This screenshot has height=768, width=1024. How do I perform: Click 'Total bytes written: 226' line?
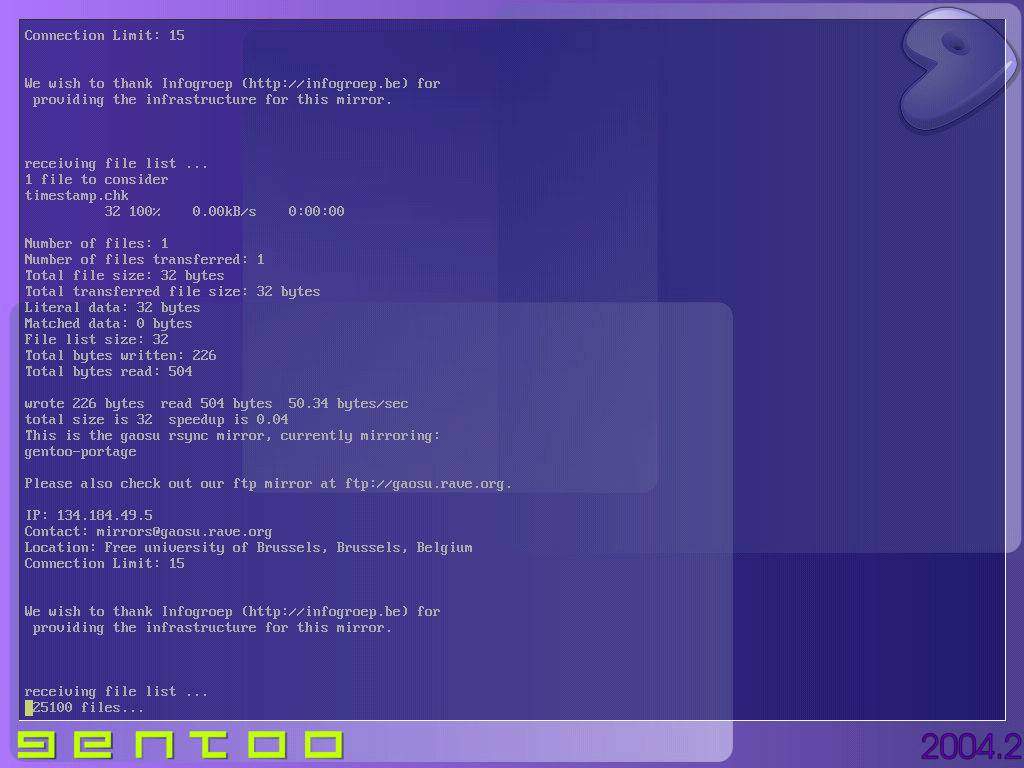click(120, 355)
